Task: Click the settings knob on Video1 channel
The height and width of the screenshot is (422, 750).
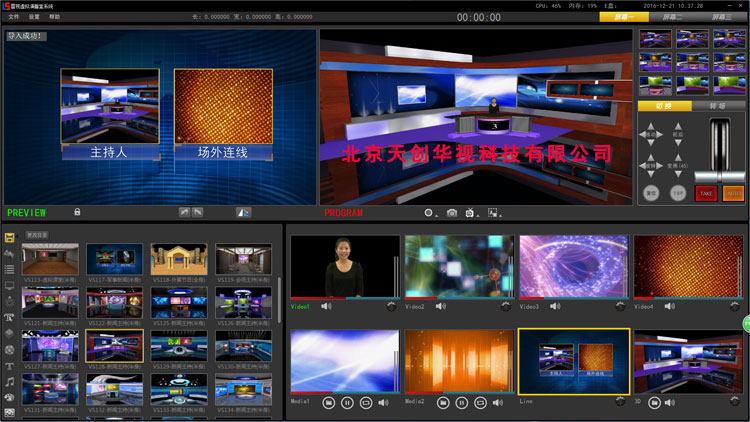Action: (391, 305)
